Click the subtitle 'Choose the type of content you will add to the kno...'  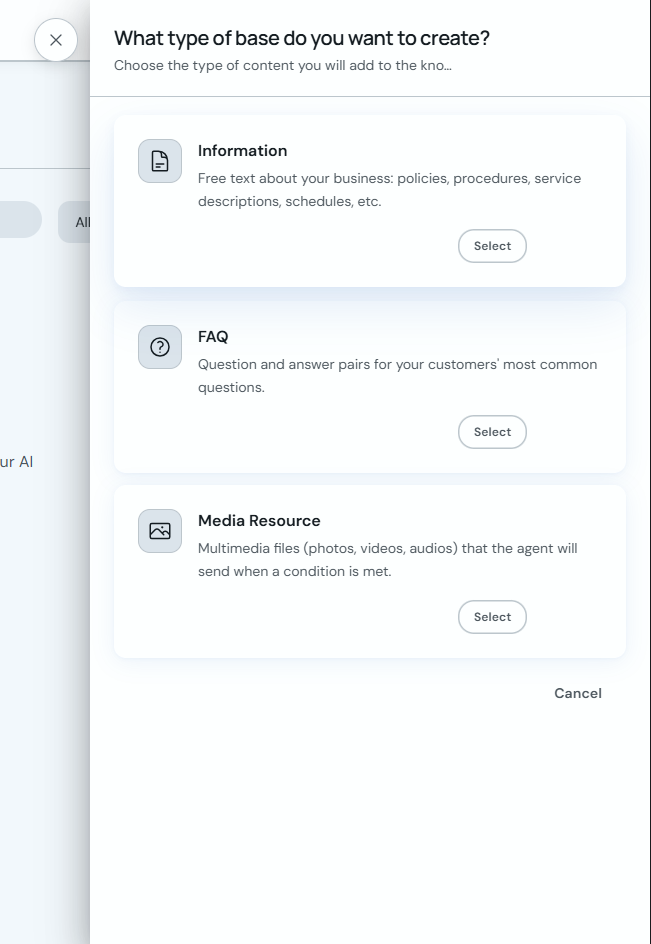tap(282, 65)
